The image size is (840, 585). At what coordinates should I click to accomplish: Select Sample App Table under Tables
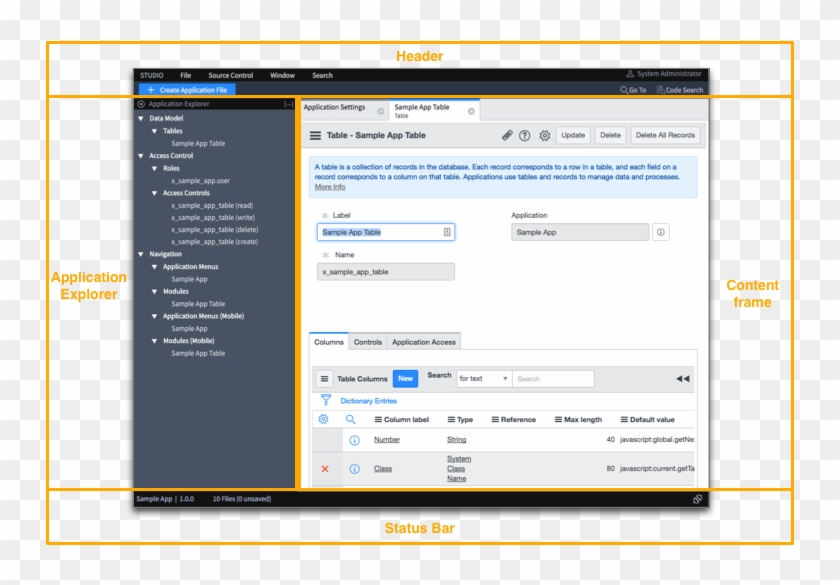point(198,144)
